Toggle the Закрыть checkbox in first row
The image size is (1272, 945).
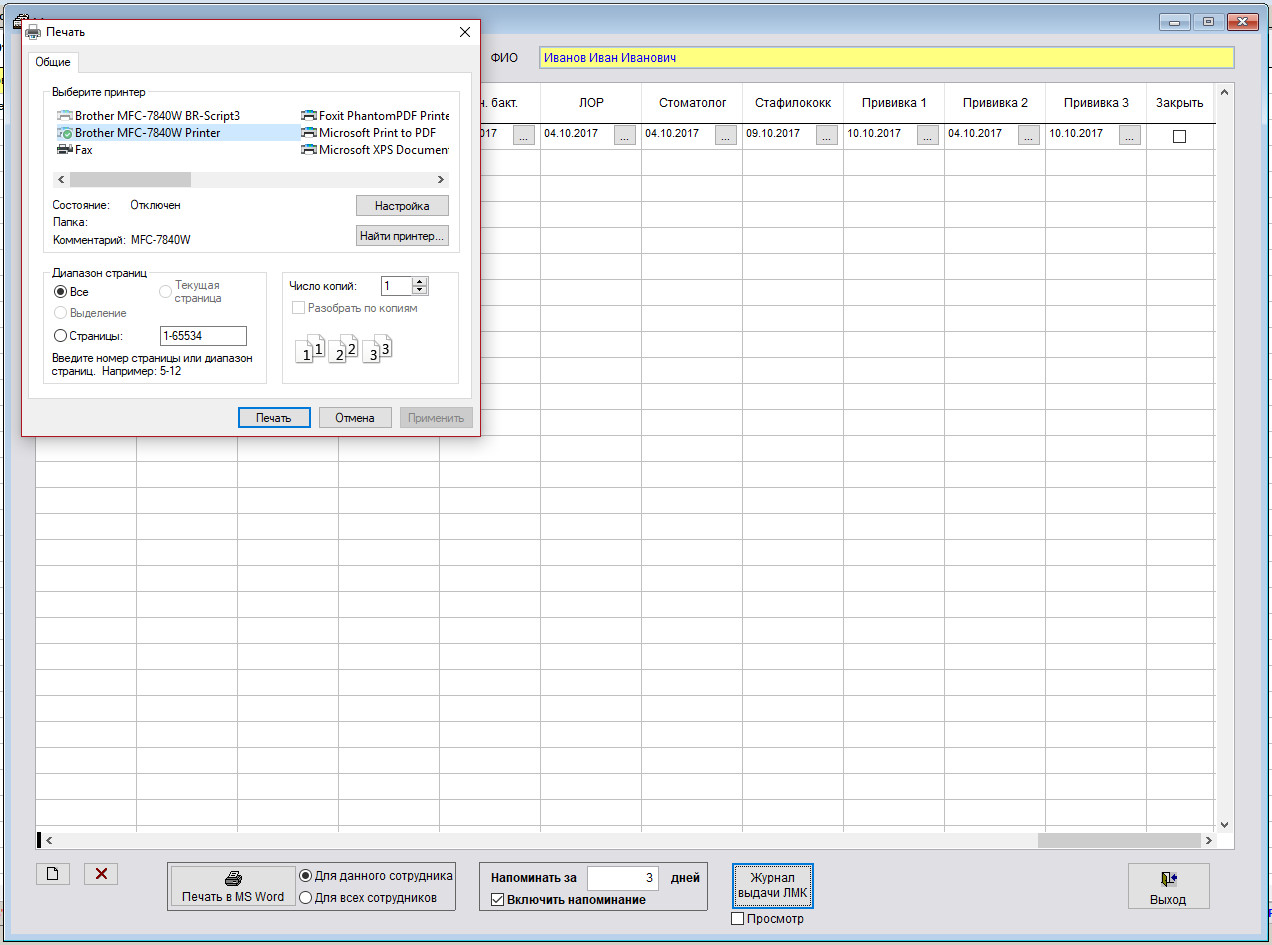1179,136
